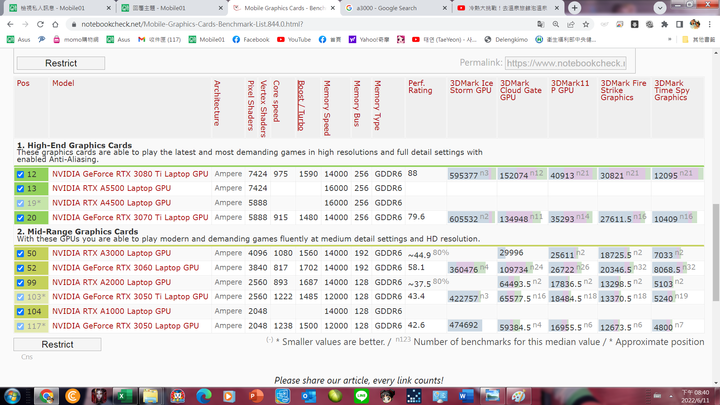Screen dimensions: 720x405
Task: Click the zoom magnifier icon in address bar
Action: tap(556, 24)
